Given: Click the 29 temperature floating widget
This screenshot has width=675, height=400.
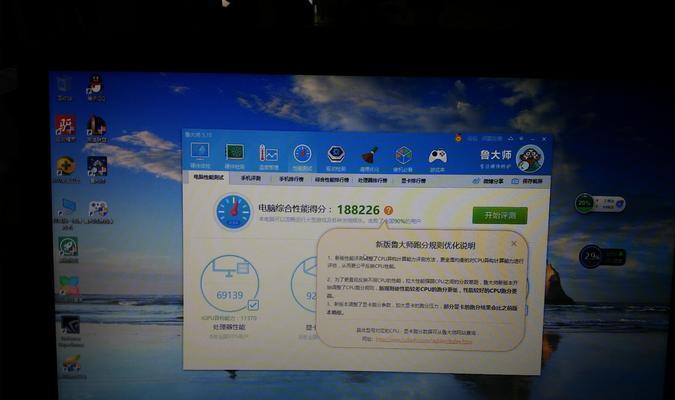Looking at the screenshot, I should [602, 257].
